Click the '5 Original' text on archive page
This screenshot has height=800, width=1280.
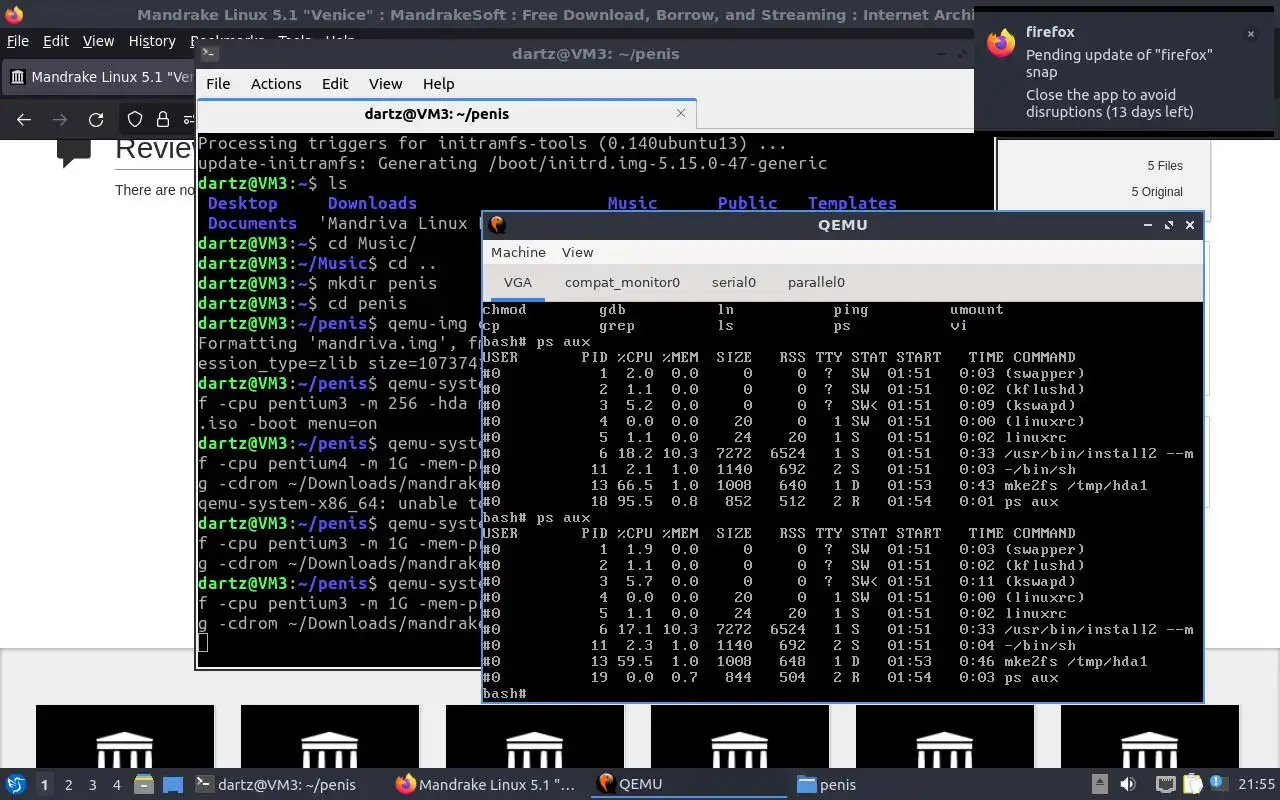tap(1157, 192)
